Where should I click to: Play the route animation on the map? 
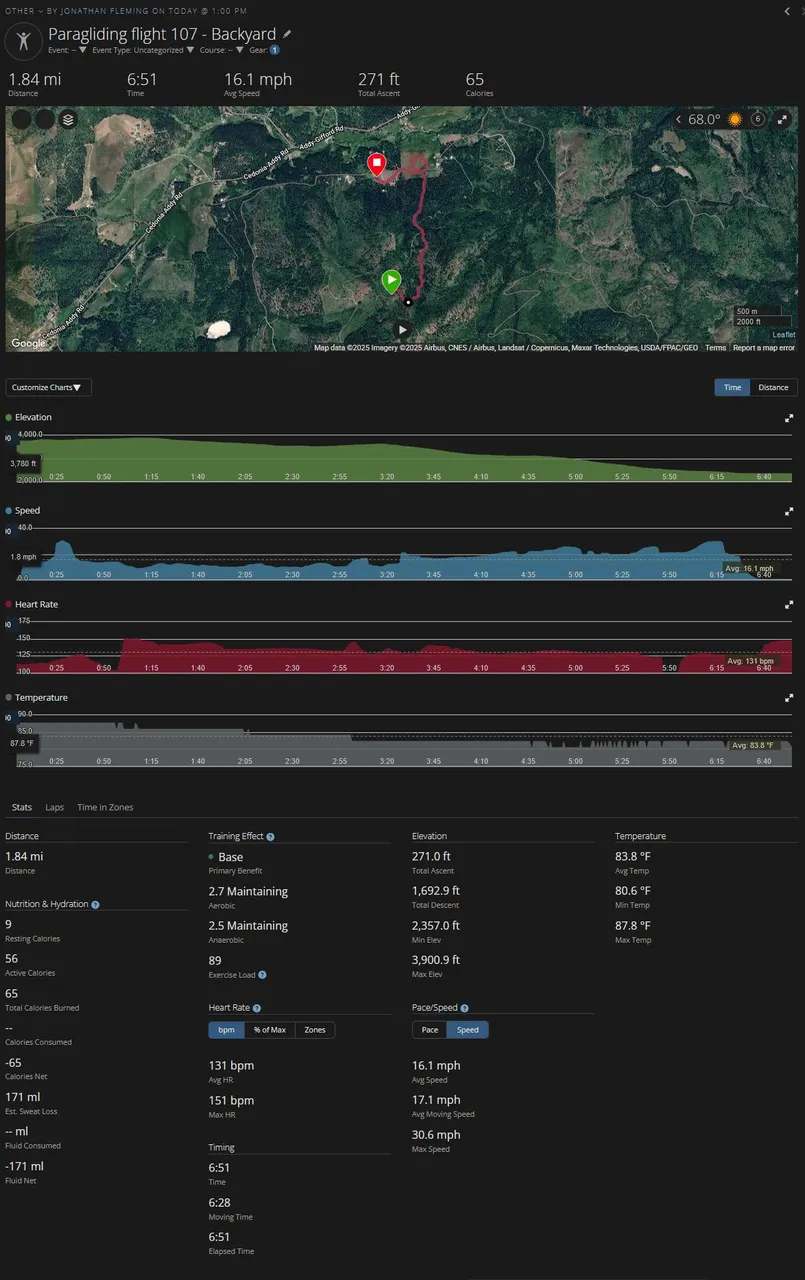402,329
